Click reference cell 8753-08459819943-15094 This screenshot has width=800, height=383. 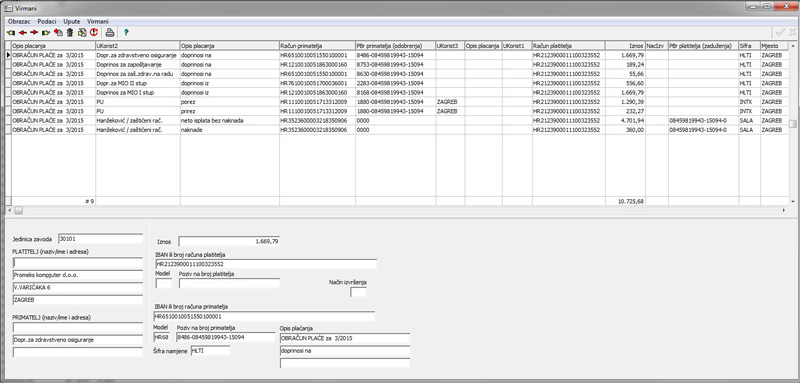pyautogui.click(x=395, y=65)
